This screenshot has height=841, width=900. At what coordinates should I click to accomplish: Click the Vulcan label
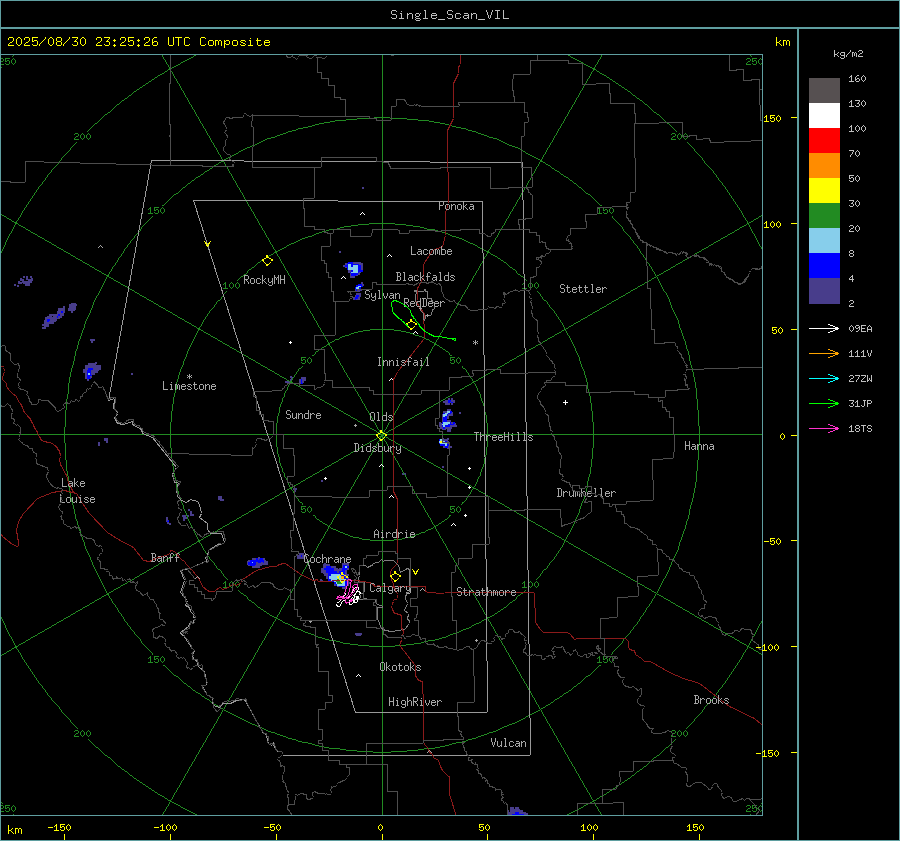click(x=509, y=743)
